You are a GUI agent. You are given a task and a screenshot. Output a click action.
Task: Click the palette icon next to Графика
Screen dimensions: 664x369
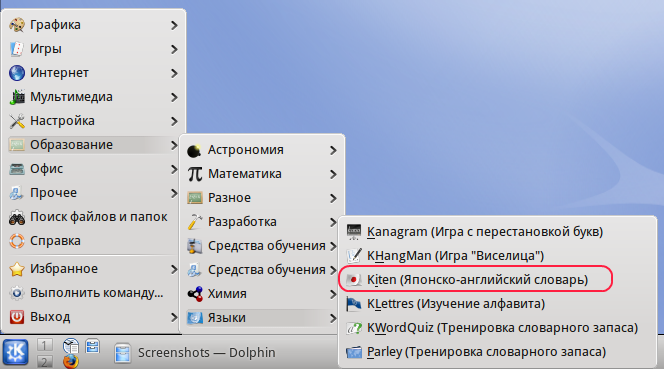click(17, 25)
